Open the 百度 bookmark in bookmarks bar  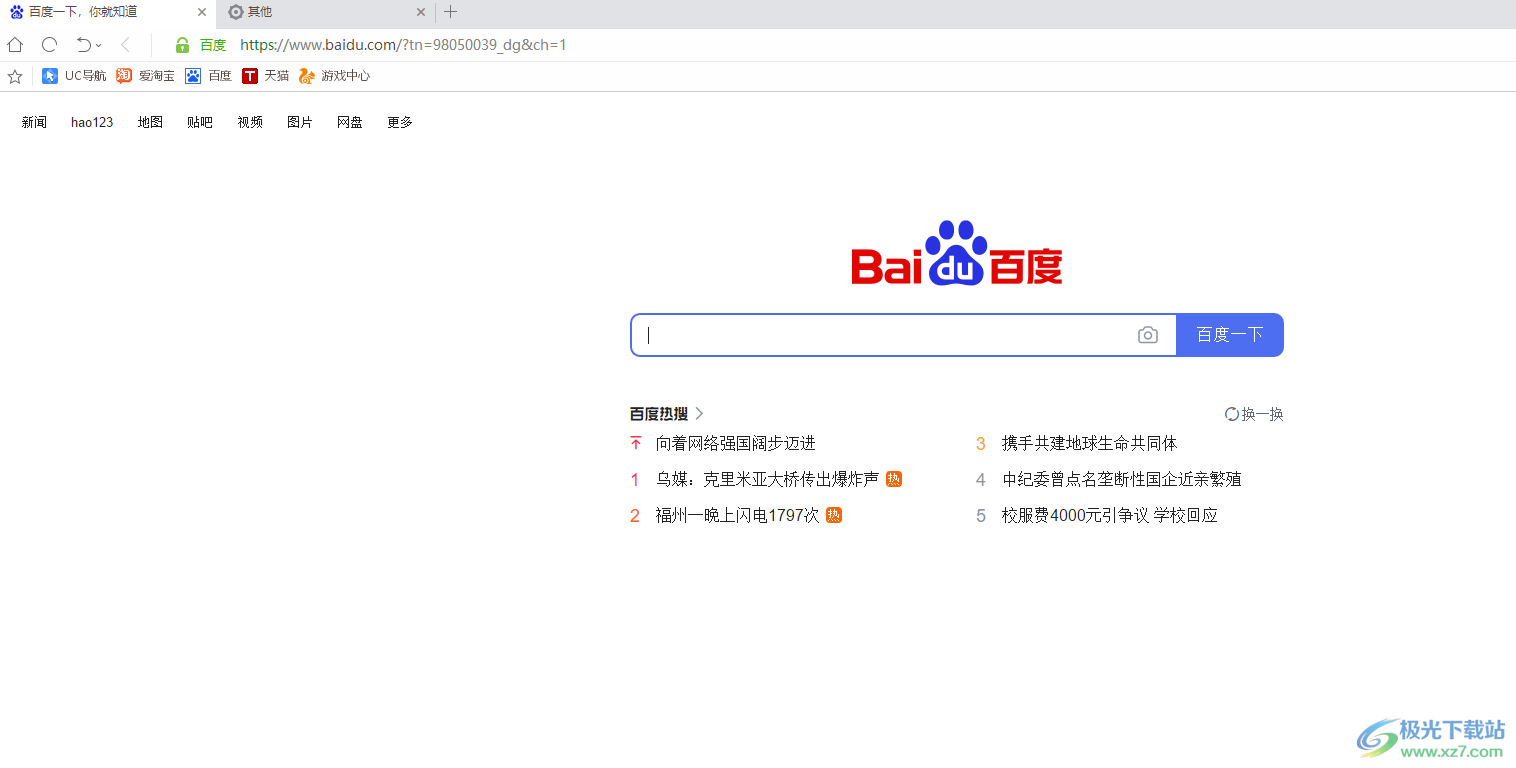coord(208,76)
